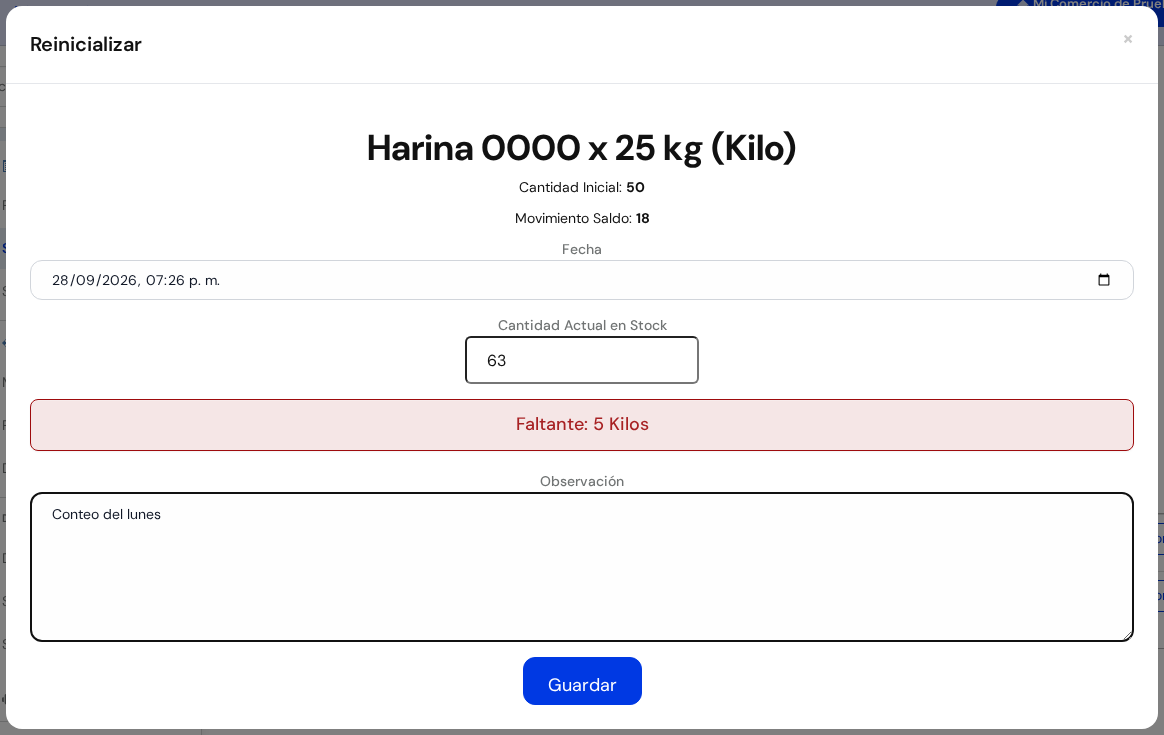Select the 'Cantidad Inicial: 50' text
Image resolution: width=1164 pixels, height=735 pixels.
coord(581,187)
